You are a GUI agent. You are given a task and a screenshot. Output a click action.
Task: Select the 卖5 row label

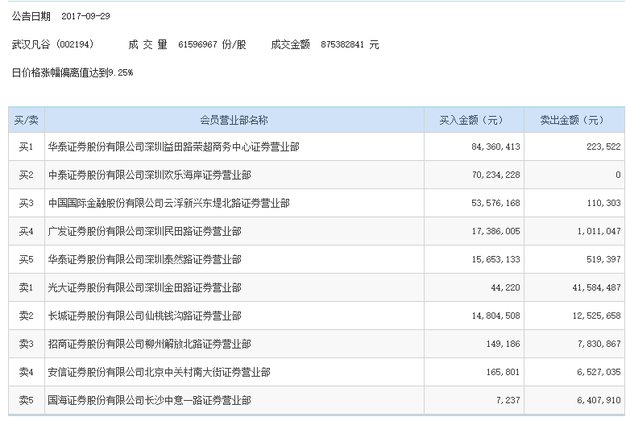click(x=26, y=400)
